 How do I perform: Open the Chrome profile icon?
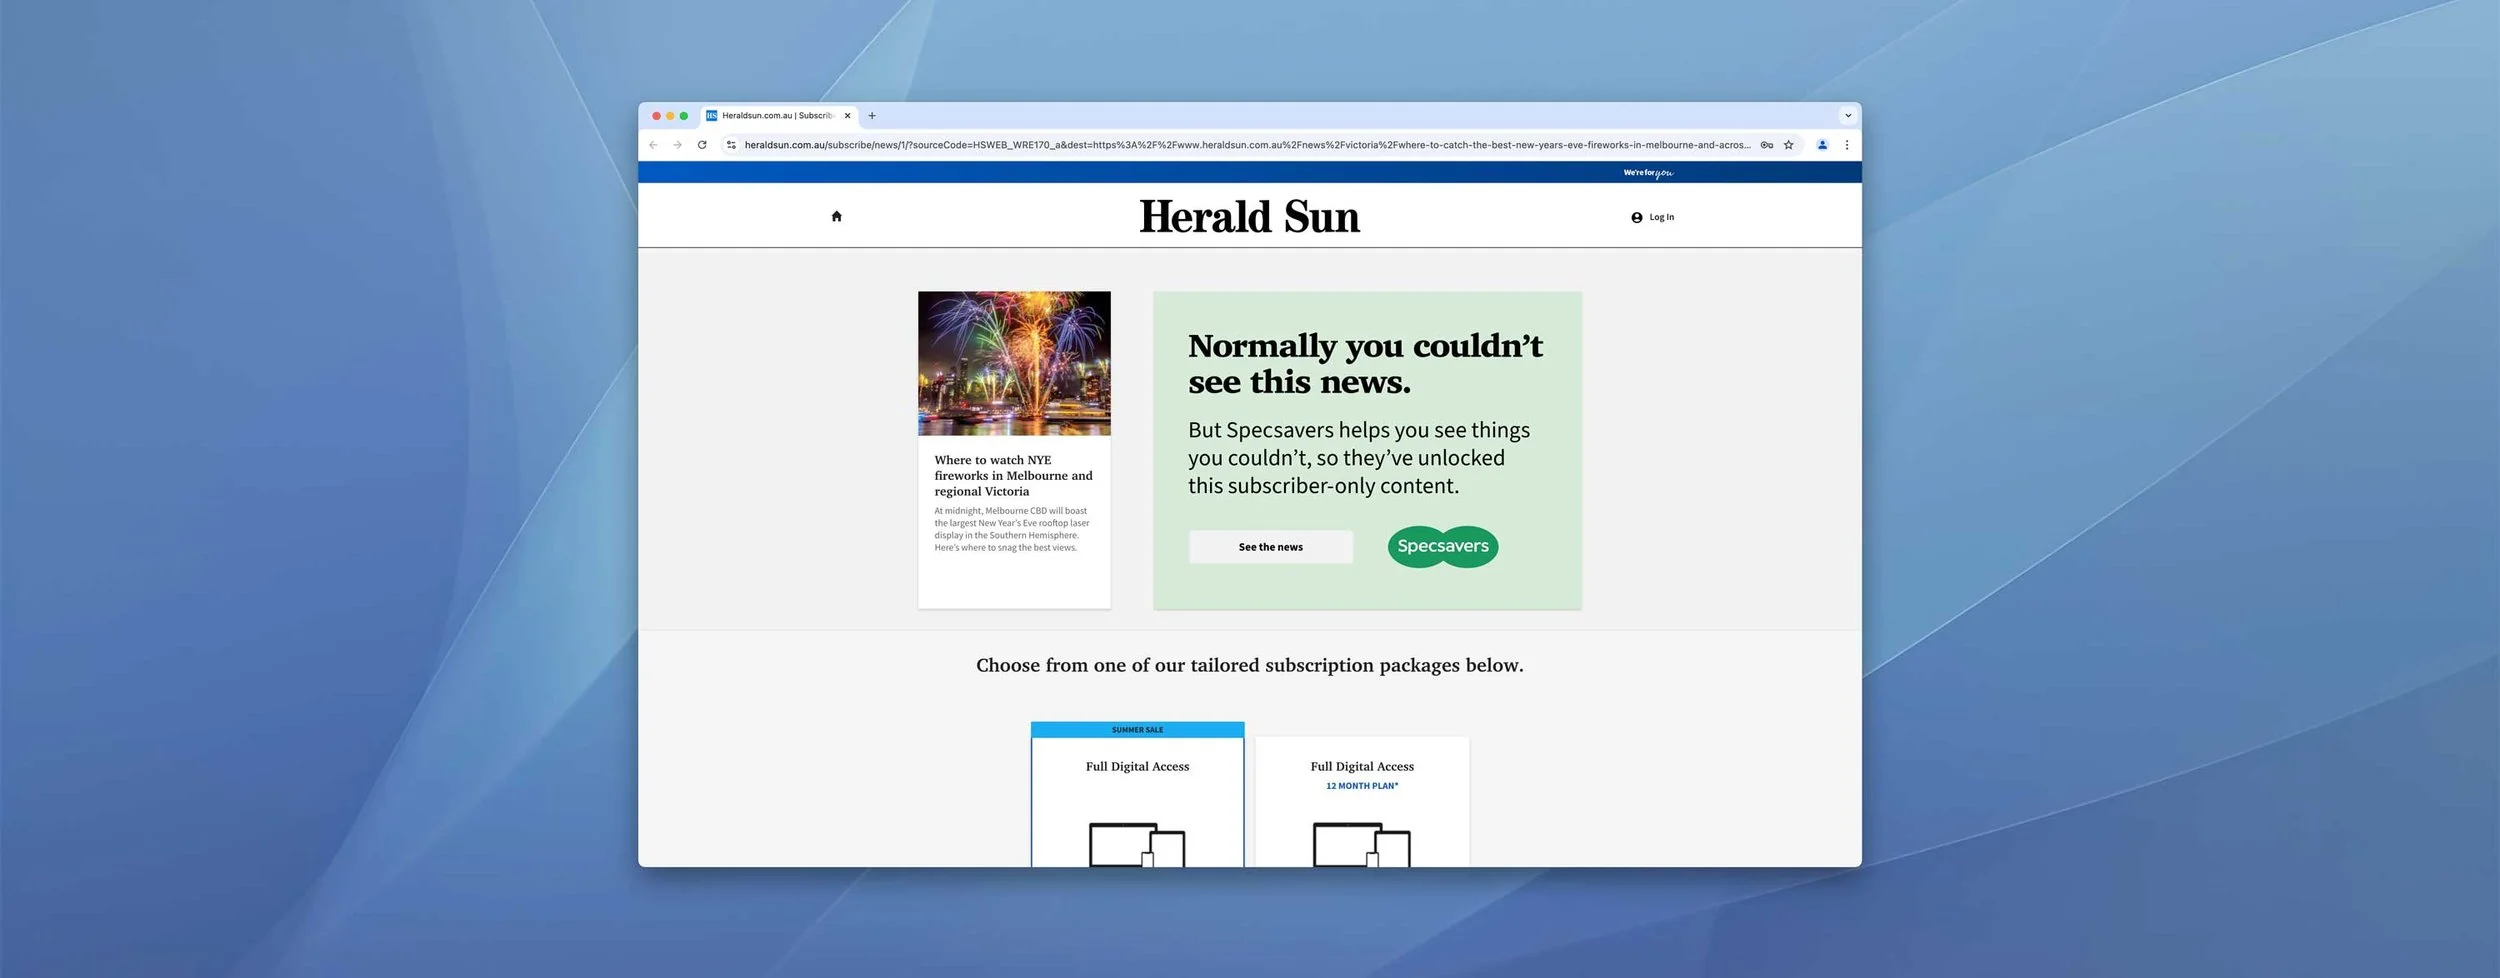[1822, 145]
